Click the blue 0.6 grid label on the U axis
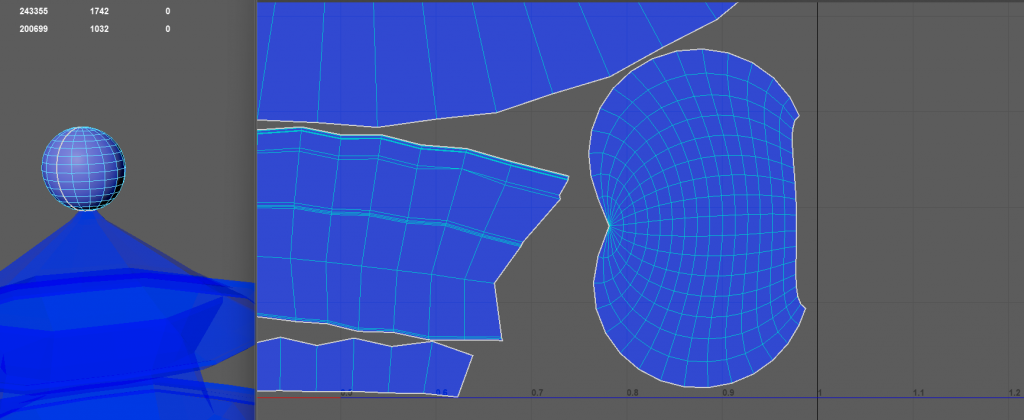Image resolution: width=1024 pixels, height=420 pixels. [441, 394]
